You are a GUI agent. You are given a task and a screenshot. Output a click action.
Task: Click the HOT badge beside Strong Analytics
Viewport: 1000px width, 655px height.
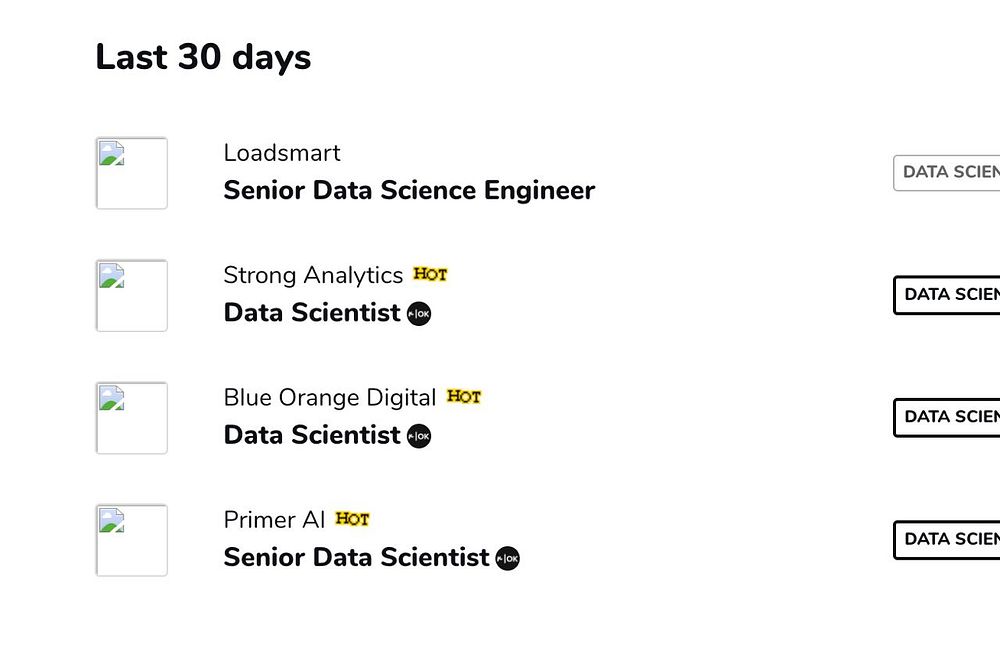(430, 274)
